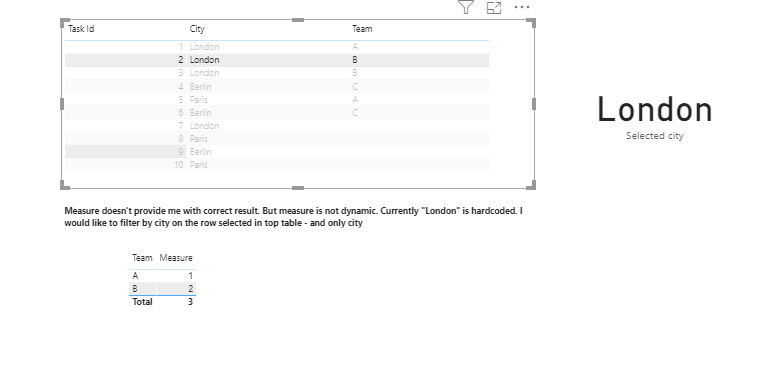
Task: Click measure value 2 for Team B
Action: click(x=190, y=289)
